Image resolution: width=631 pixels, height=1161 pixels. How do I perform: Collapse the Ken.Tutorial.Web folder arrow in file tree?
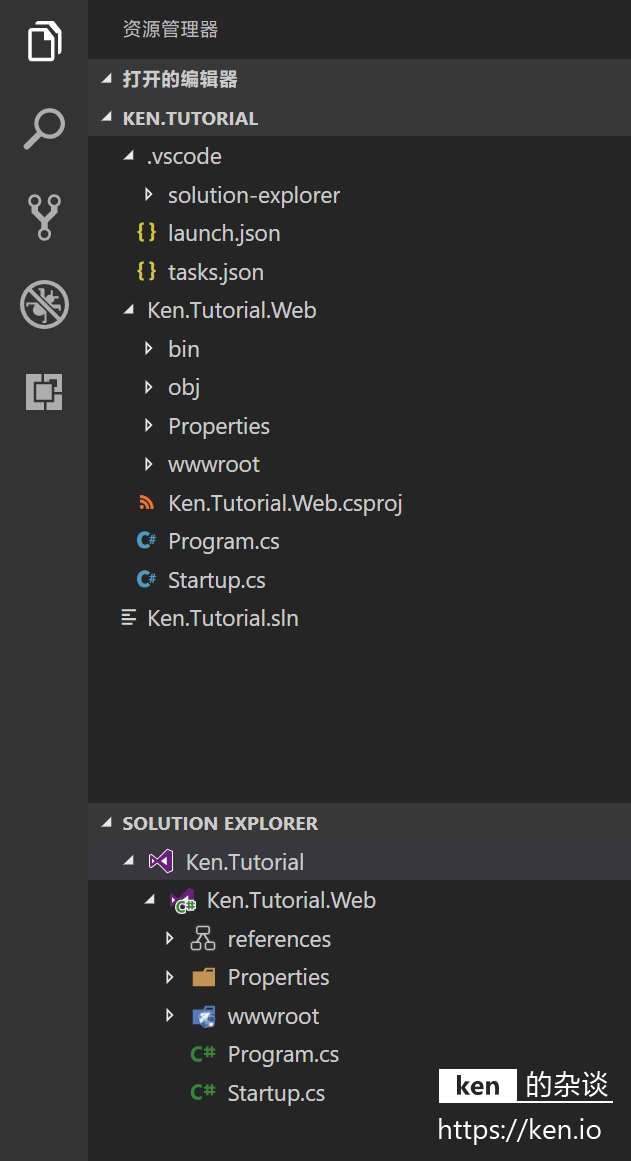point(130,310)
